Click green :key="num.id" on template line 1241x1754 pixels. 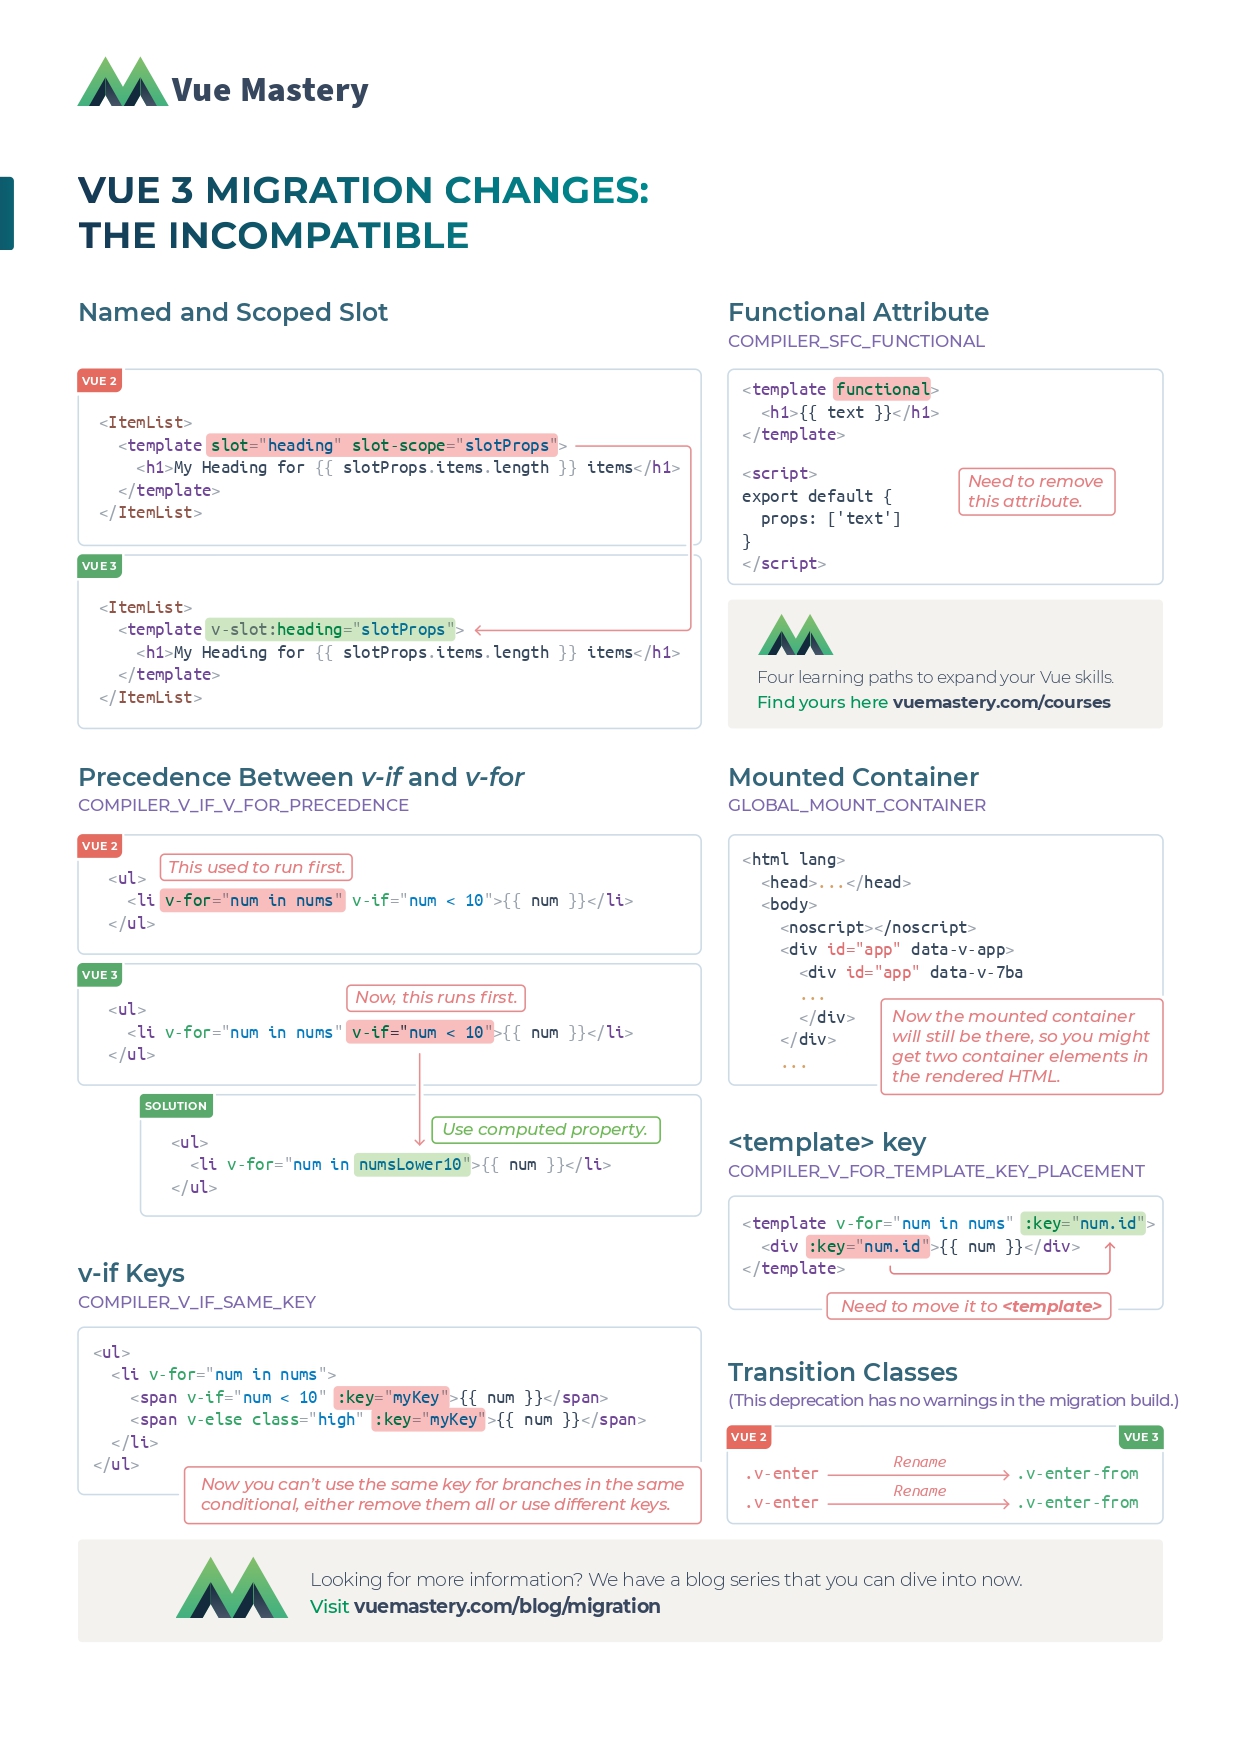[x=1082, y=1223]
